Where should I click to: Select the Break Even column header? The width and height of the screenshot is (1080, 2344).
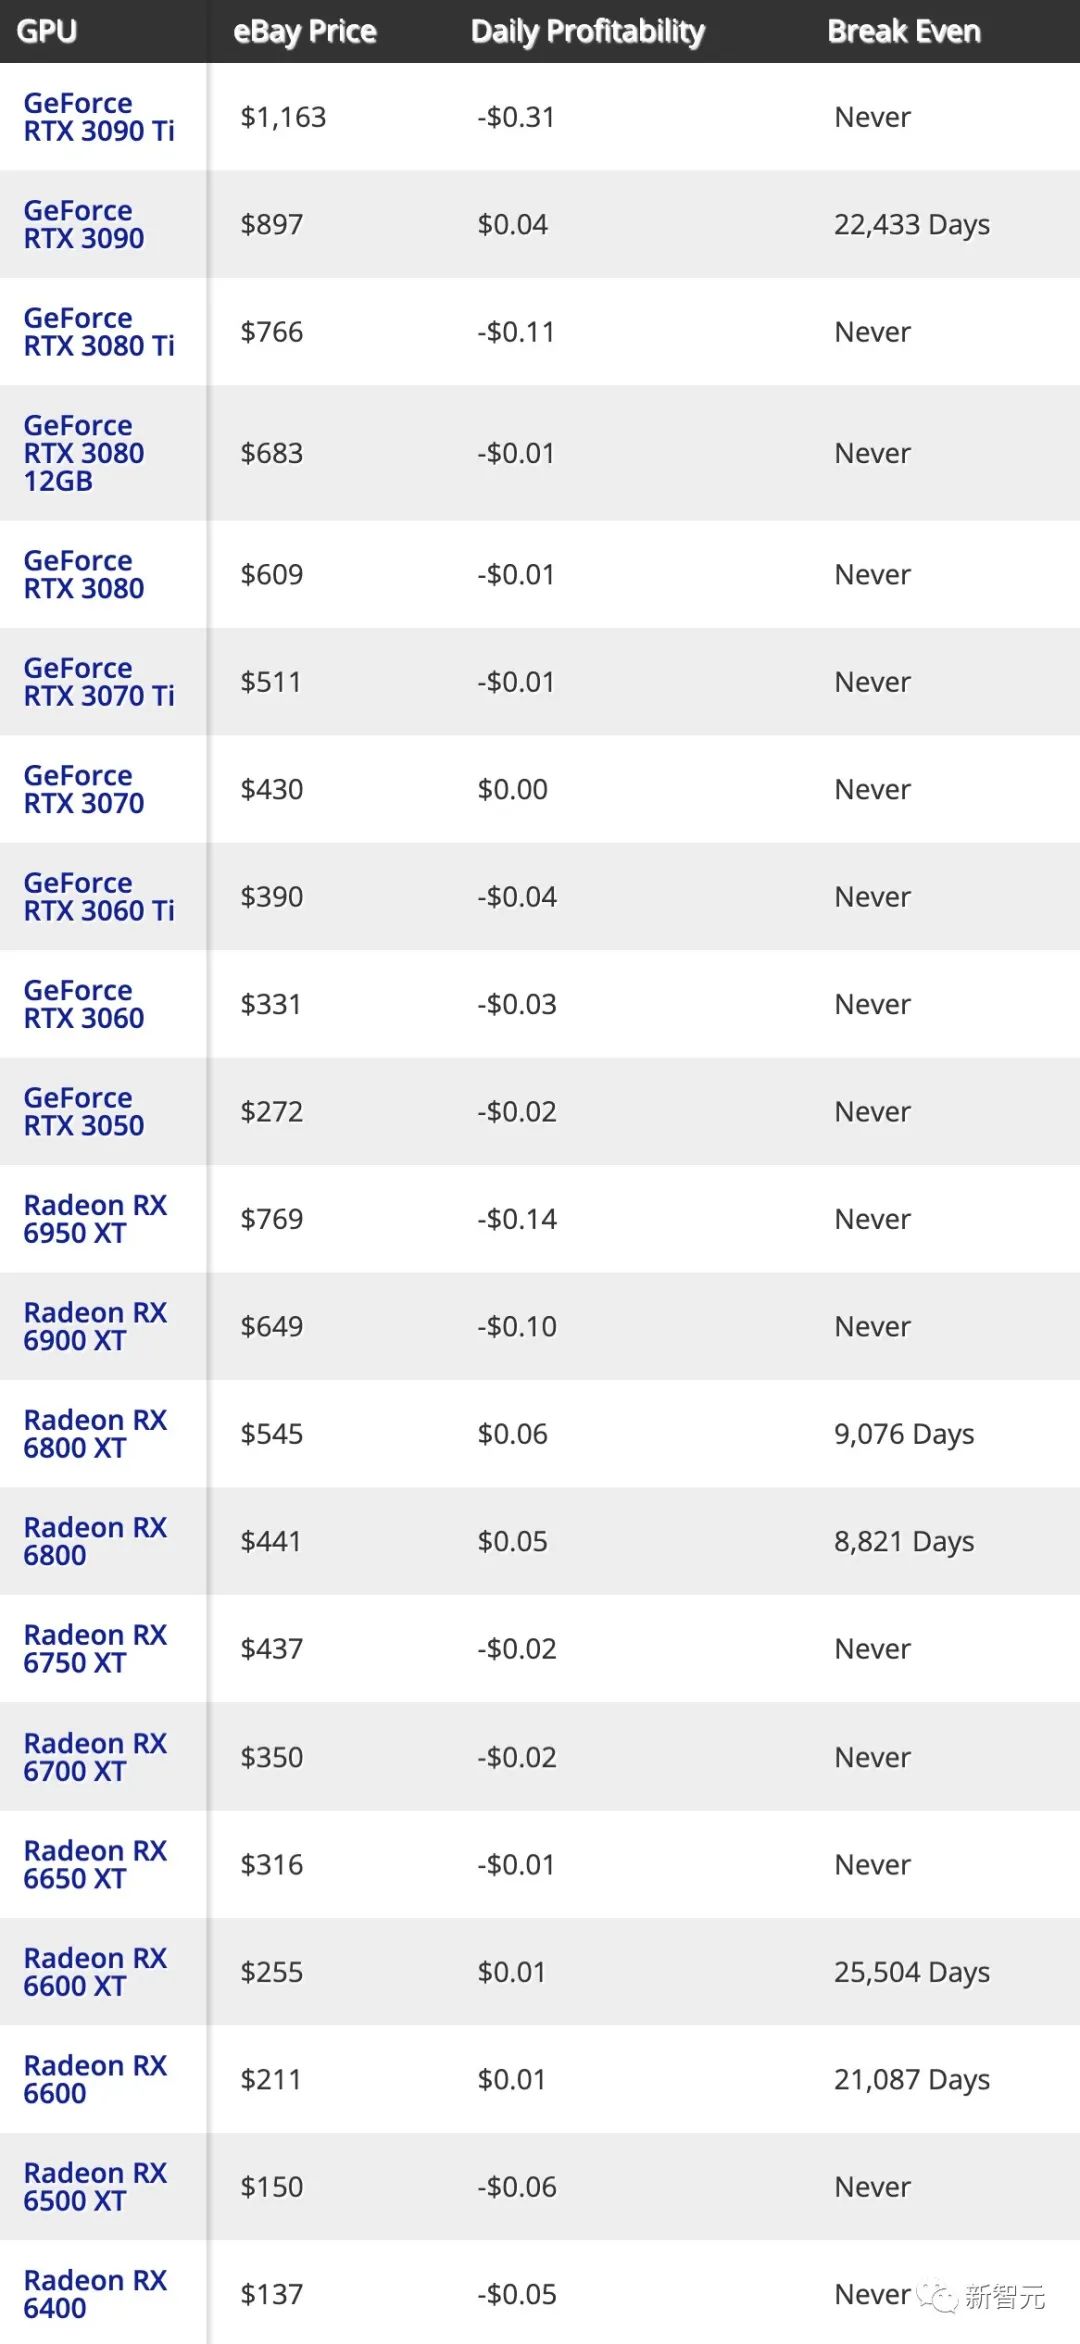[904, 31]
